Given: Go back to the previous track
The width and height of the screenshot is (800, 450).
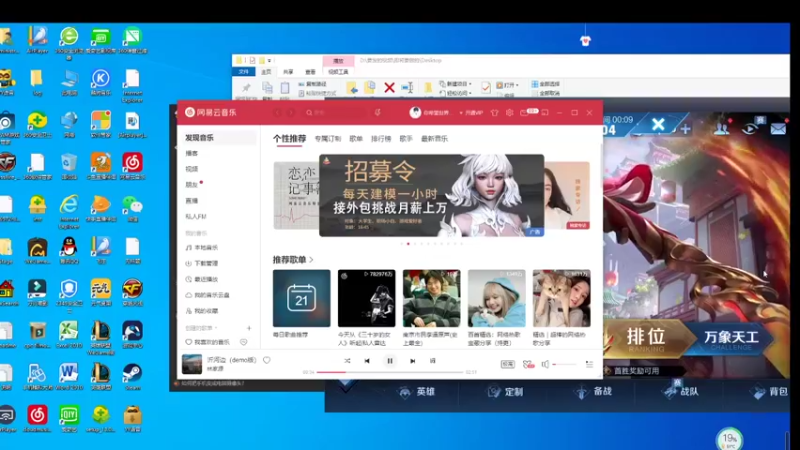Looking at the screenshot, I should click(x=367, y=361).
